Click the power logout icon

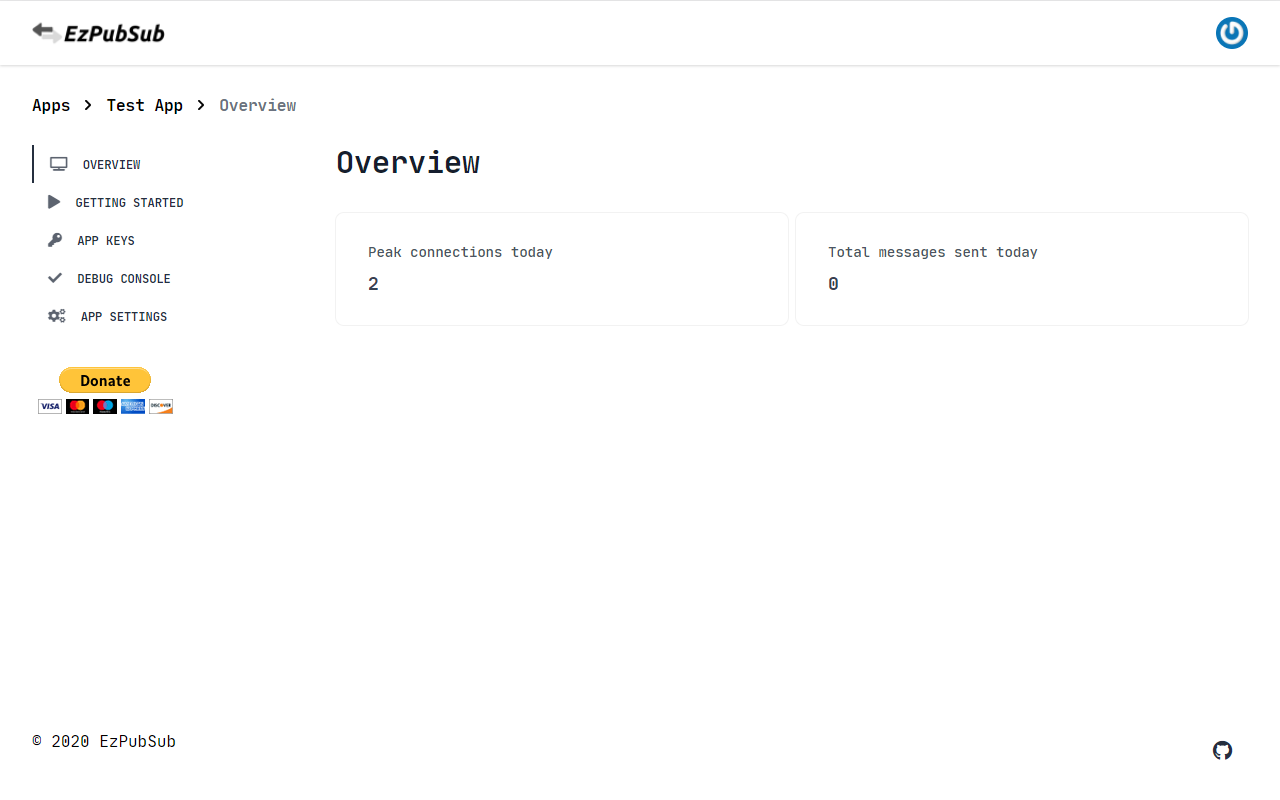pyautogui.click(x=1231, y=33)
